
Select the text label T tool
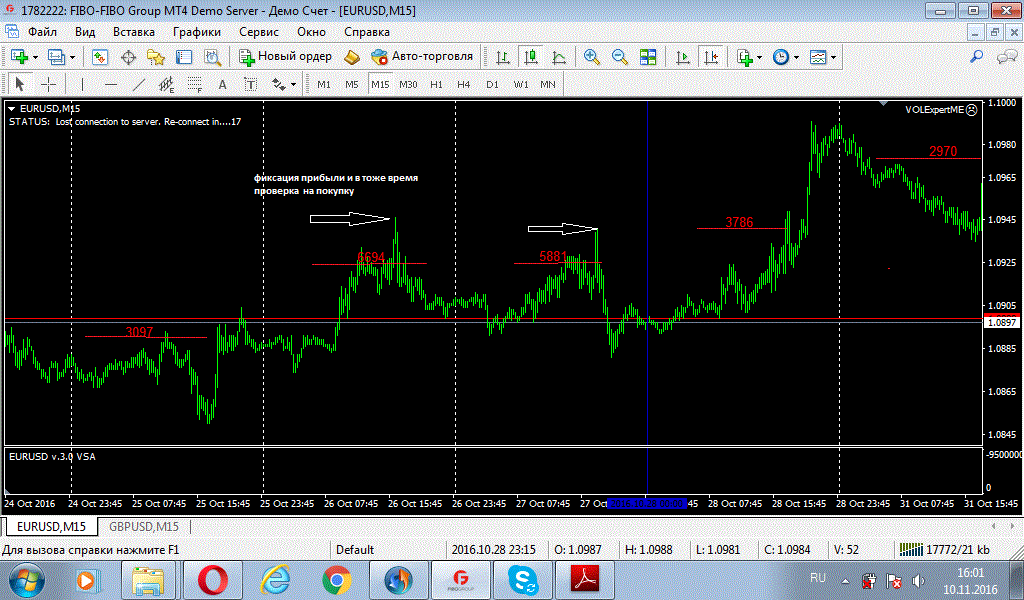point(251,84)
